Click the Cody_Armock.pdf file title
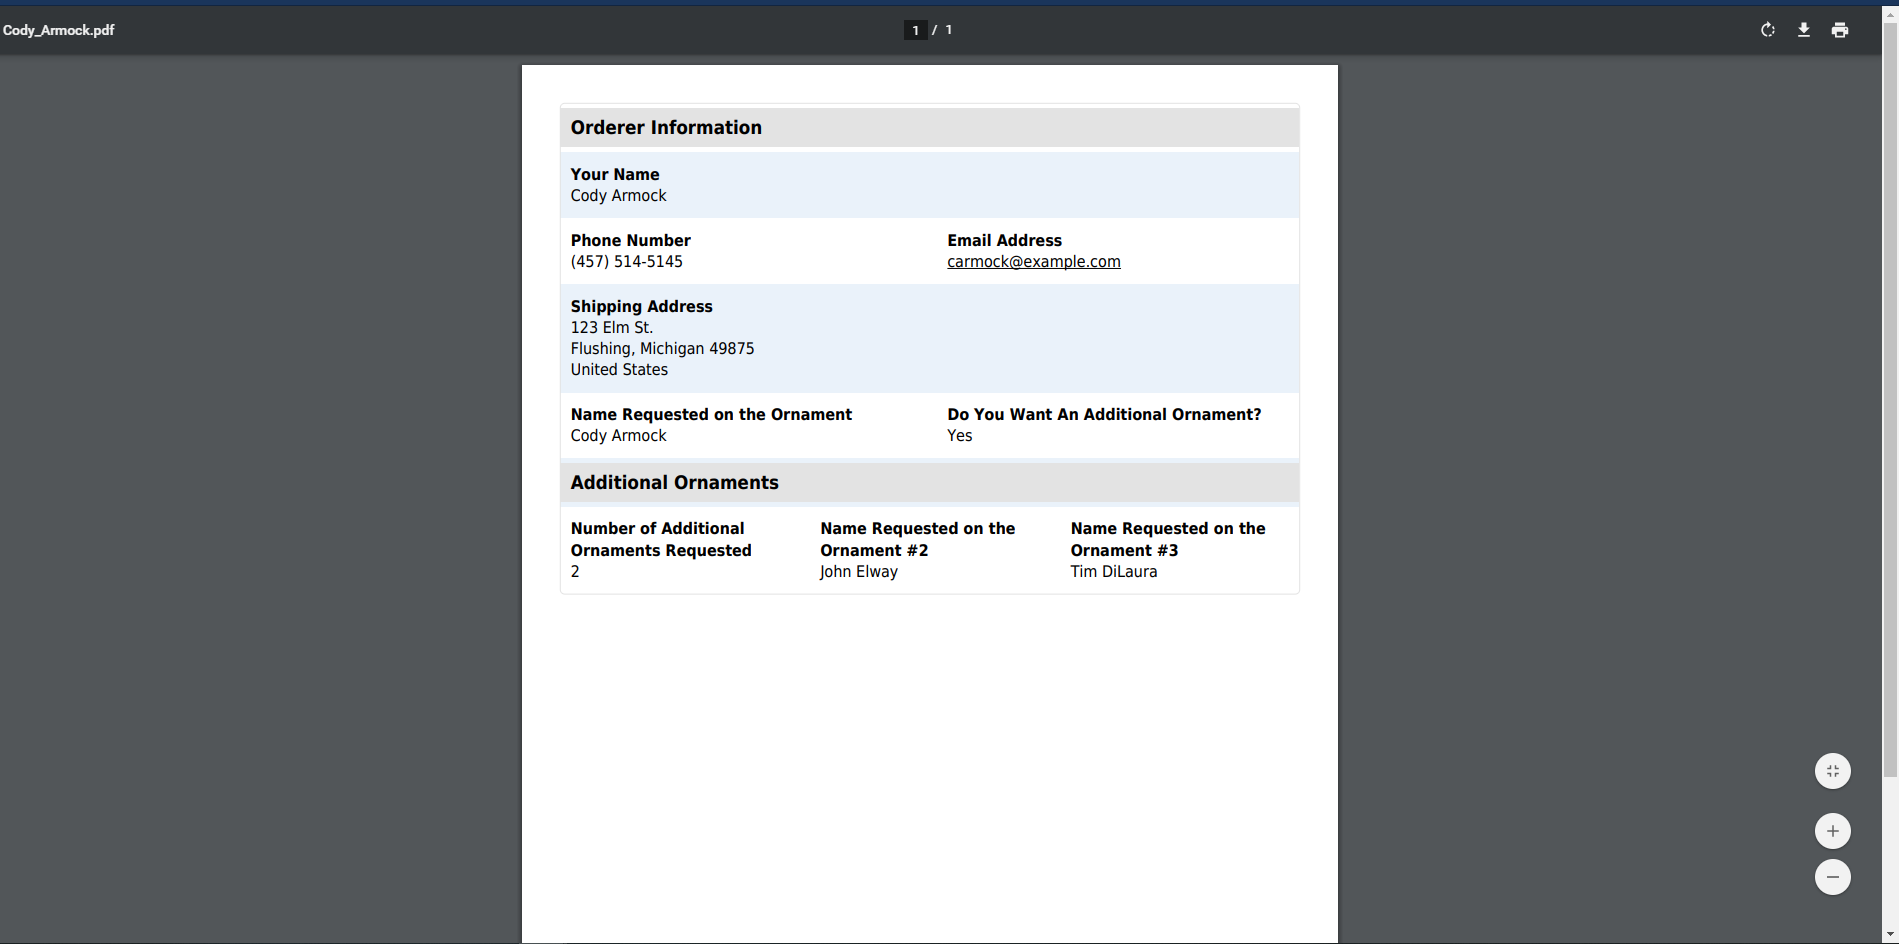Viewport: 1899px width, 944px height. point(59,30)
